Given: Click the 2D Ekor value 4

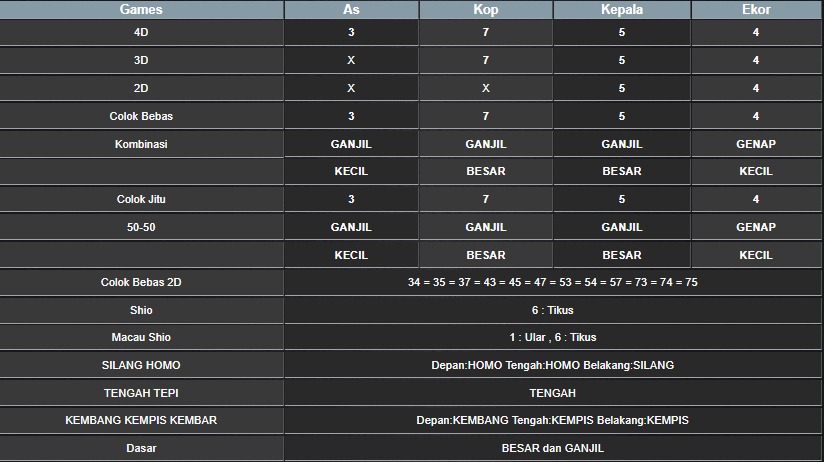Looking at the screenshot, I should pyautogui.click(x=756, y=88).
